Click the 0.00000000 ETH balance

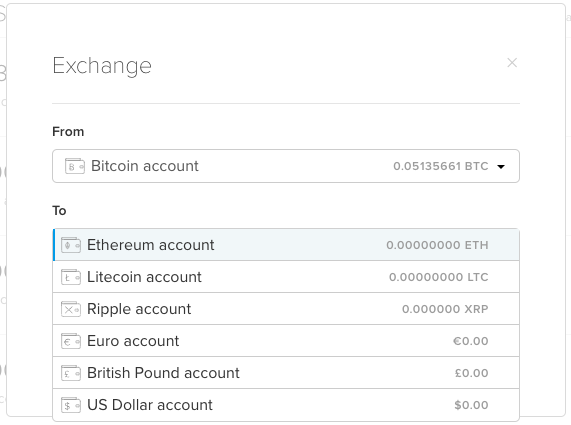[437, 245]
